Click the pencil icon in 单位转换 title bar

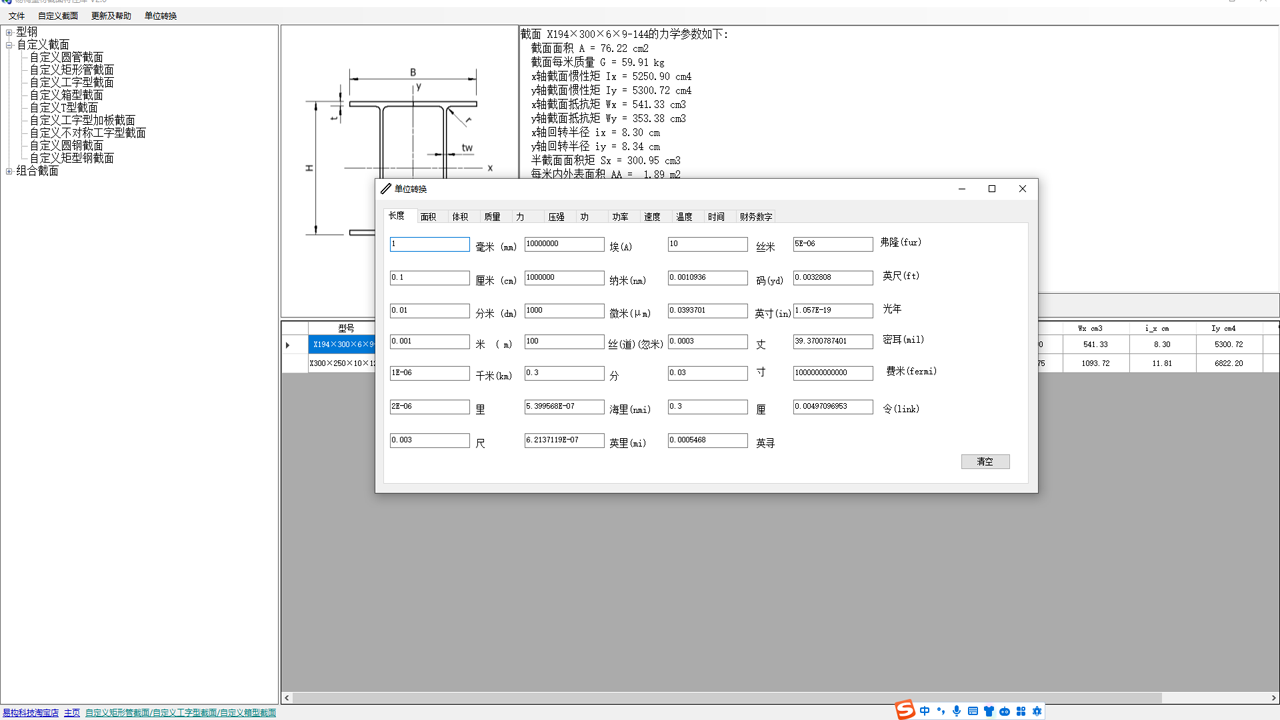tap(386, 188)
